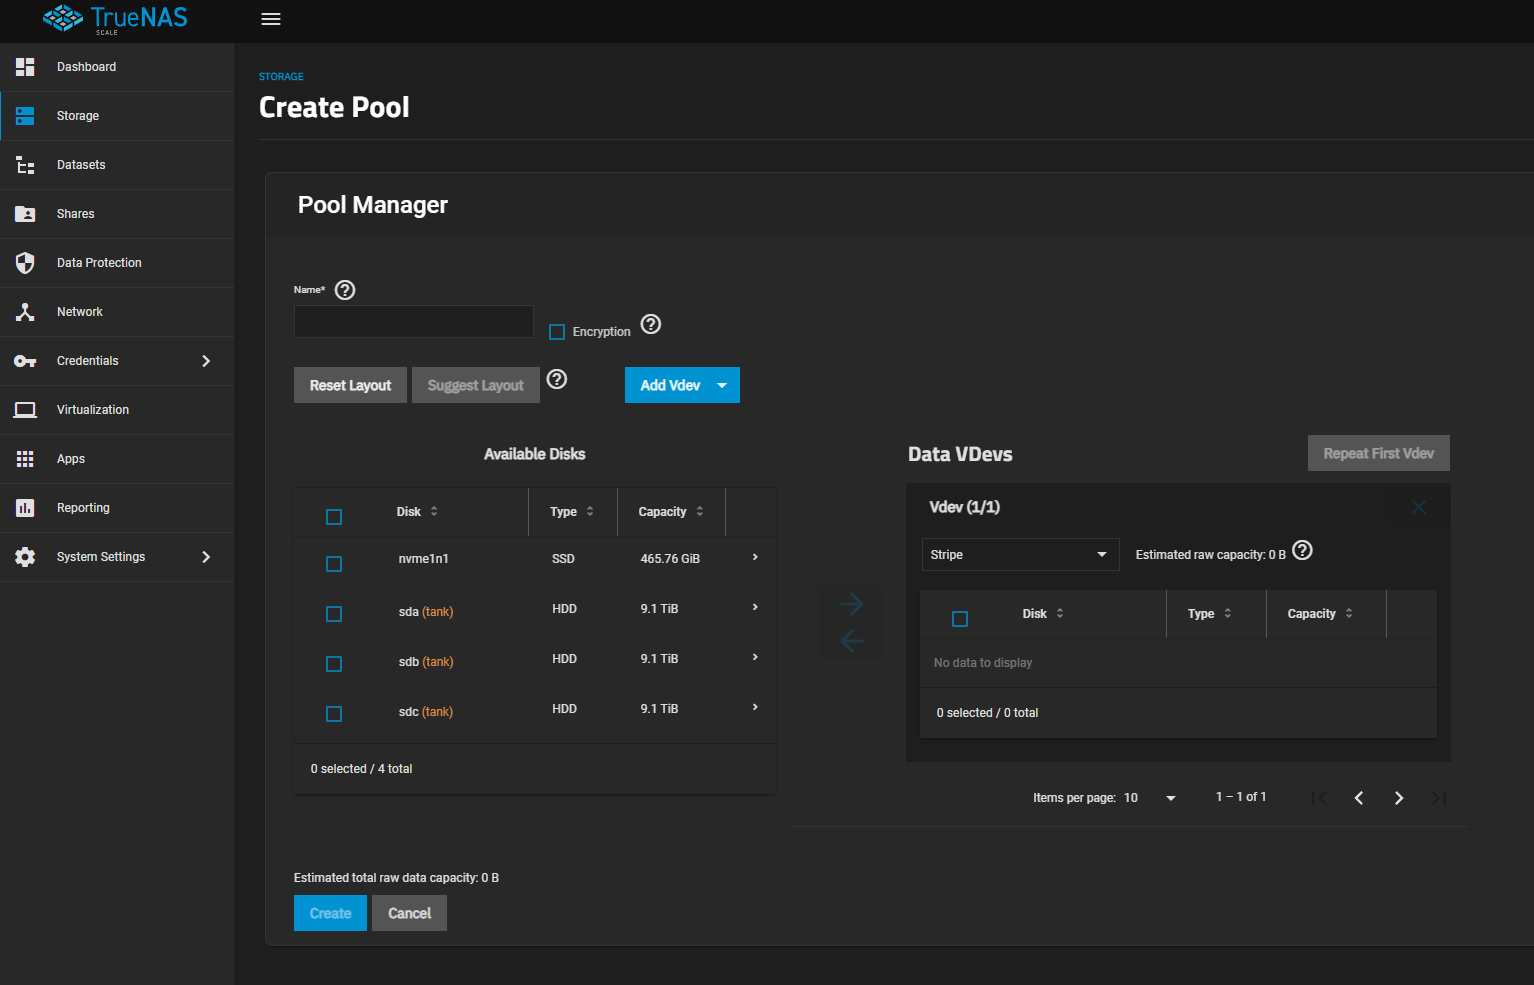Screen dimensions: 1534x985
Task: Jump to first page of vdevs
Action: (x=1319, y=798)
